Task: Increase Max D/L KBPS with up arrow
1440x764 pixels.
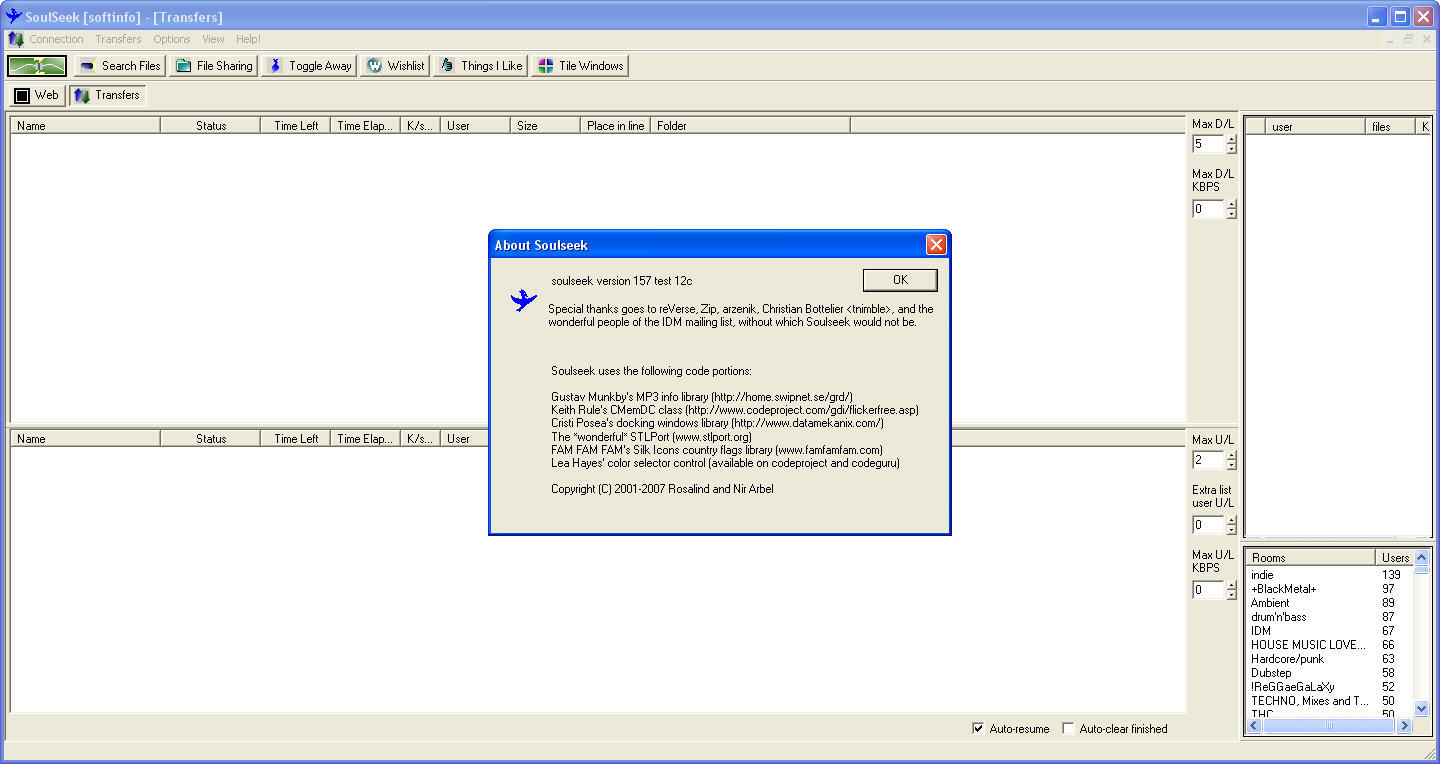Action: (x=1231, y=205)
